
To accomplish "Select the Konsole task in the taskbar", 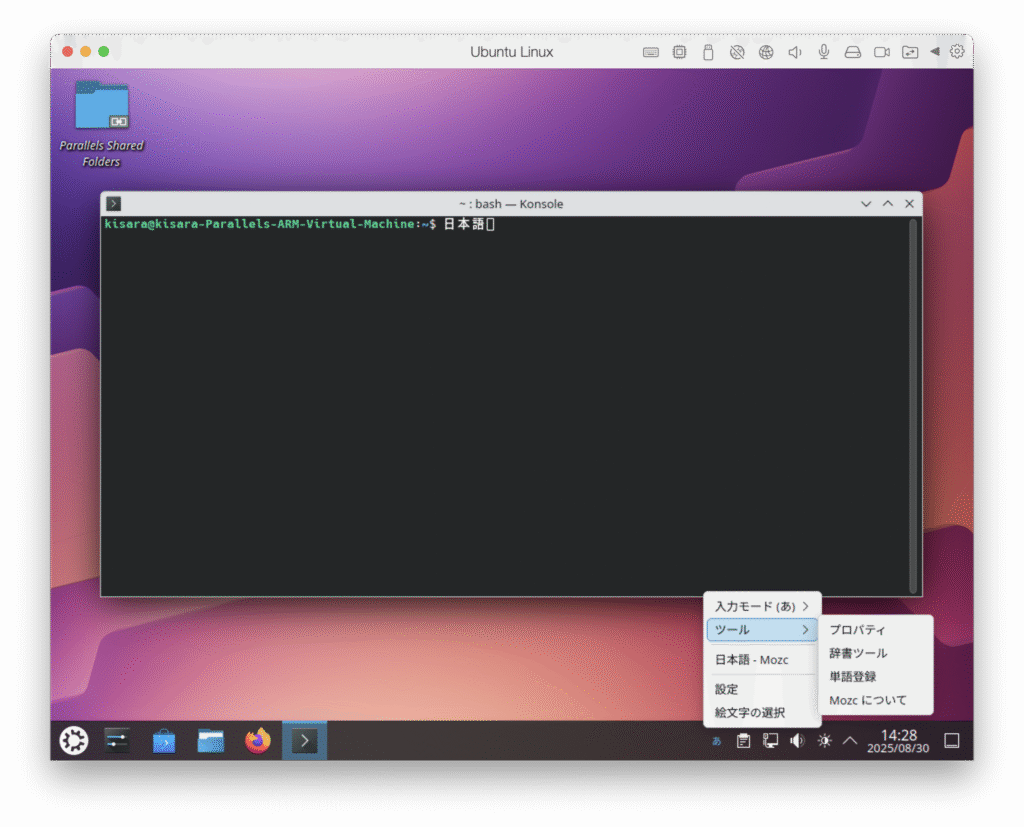I will tap(304, 741).
